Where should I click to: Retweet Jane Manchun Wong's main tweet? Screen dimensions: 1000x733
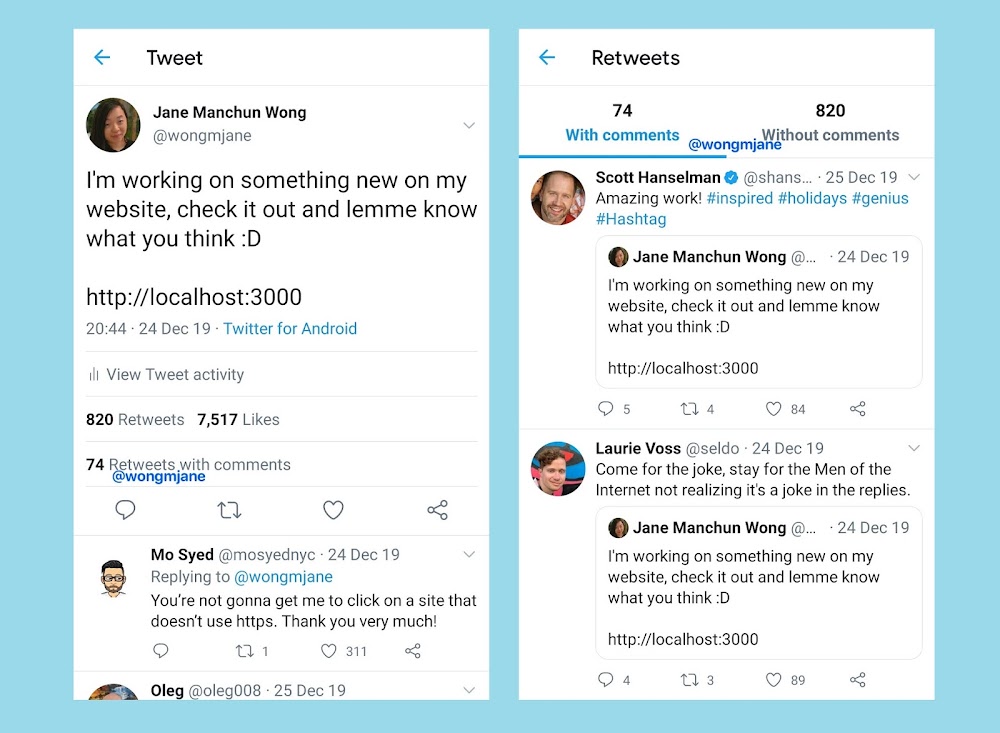point(229,510)
